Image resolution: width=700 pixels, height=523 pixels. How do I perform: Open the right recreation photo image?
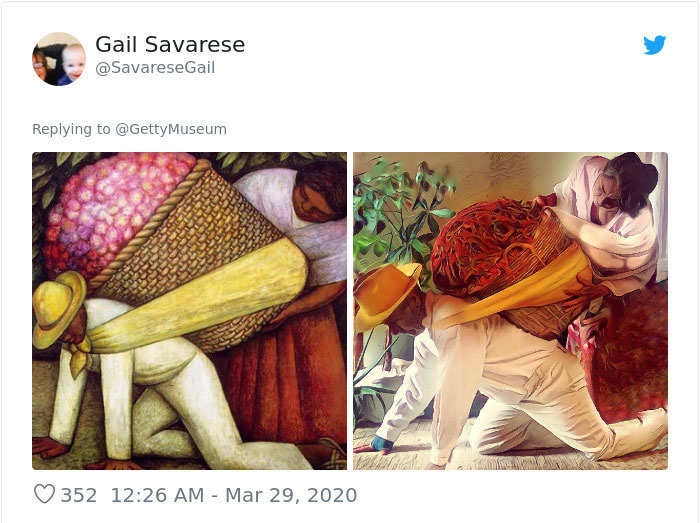click(x=510, y=311)
